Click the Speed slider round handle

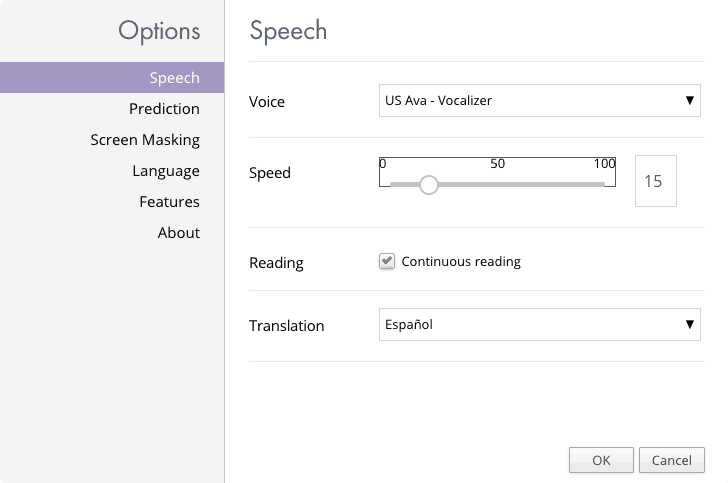click(429, 185)
